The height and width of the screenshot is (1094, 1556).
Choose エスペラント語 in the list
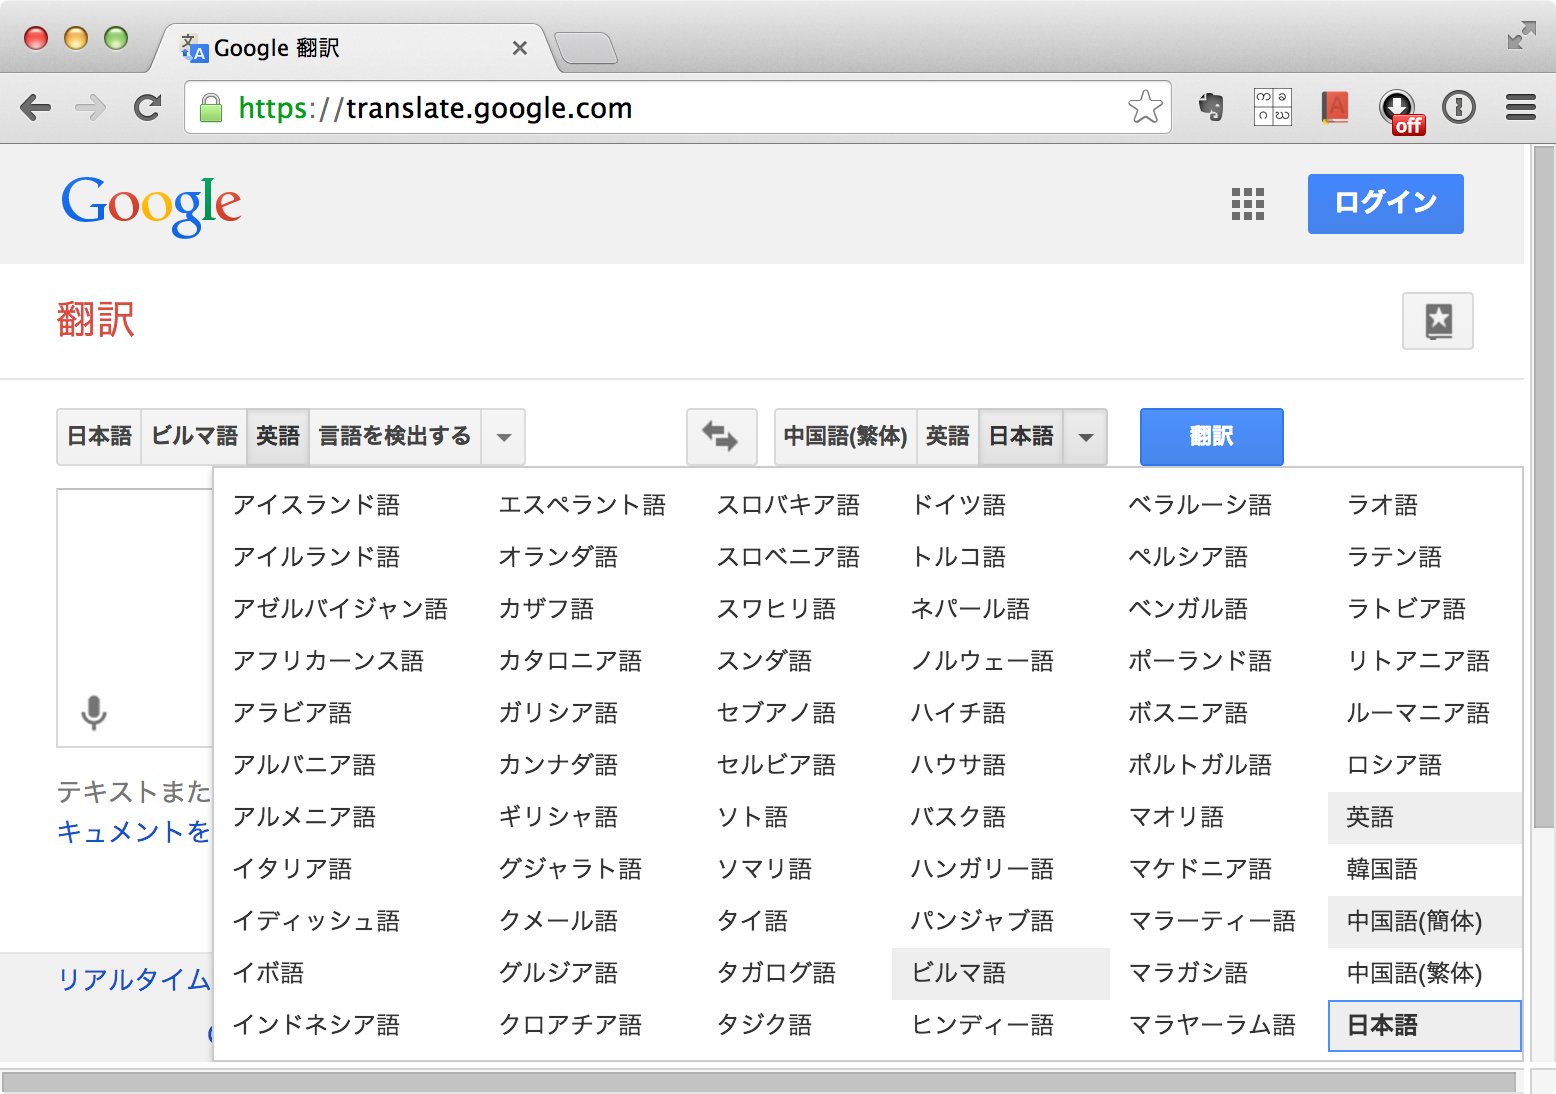click(582, 505)
